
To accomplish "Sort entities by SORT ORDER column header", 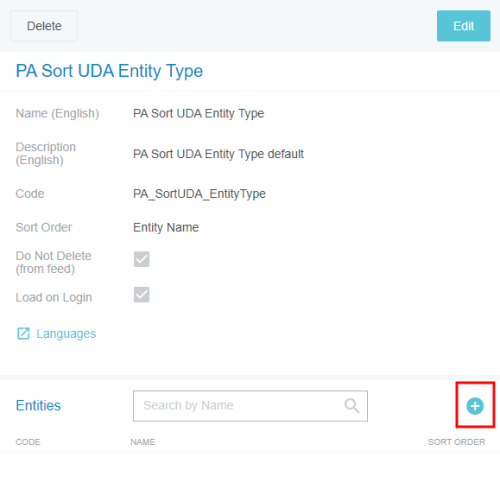I will (456, 442).
